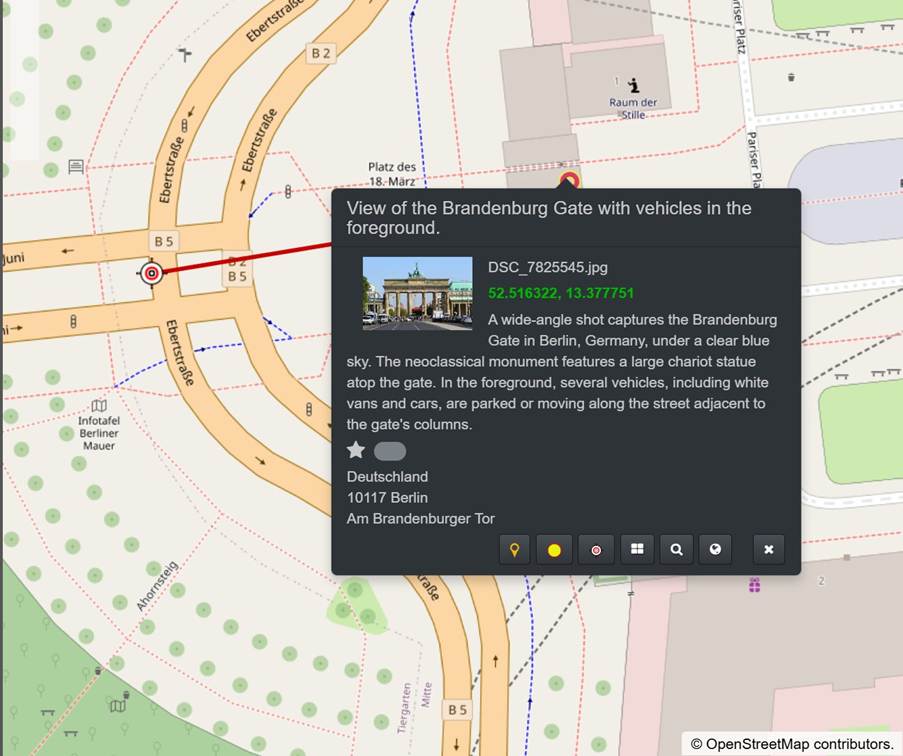Click the gray pill label next to star
903x756 pixels.
390,451
